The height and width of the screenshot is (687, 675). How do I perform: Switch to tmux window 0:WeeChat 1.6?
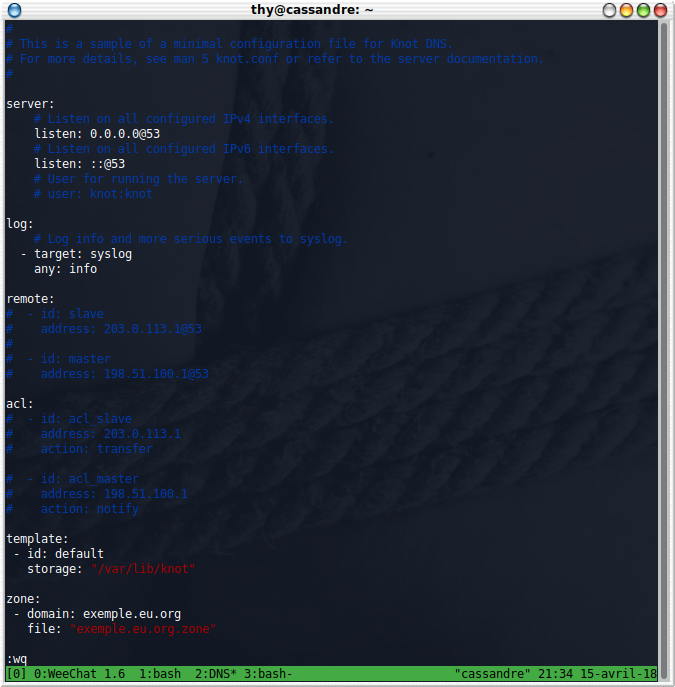click(x=79, y=673)
